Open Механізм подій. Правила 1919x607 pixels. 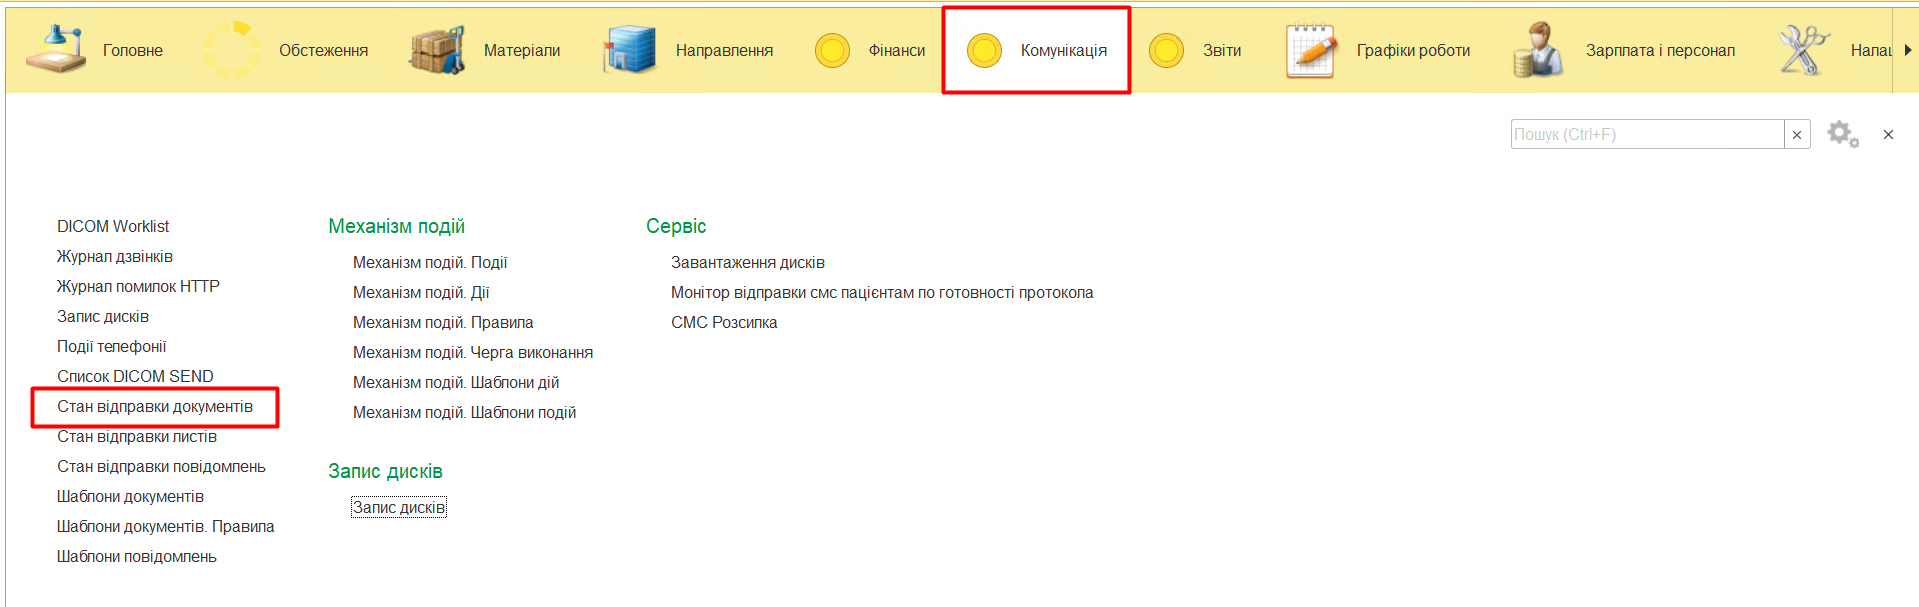pos(443,323)
